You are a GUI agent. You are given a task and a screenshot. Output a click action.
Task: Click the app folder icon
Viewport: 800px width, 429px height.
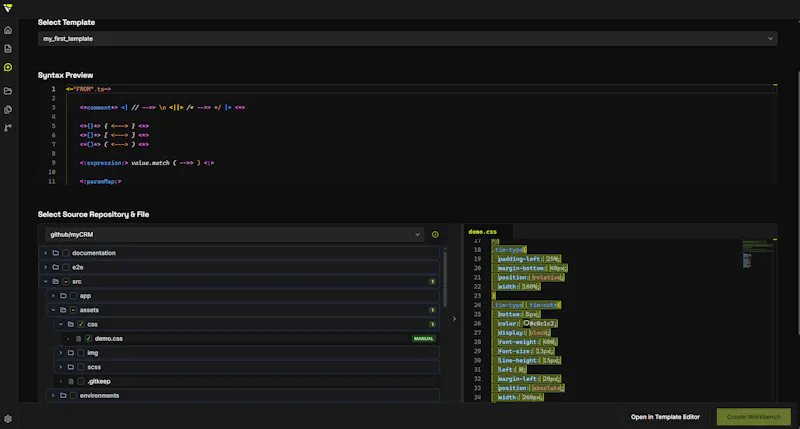pyautogui.click(x=63, y=296)
